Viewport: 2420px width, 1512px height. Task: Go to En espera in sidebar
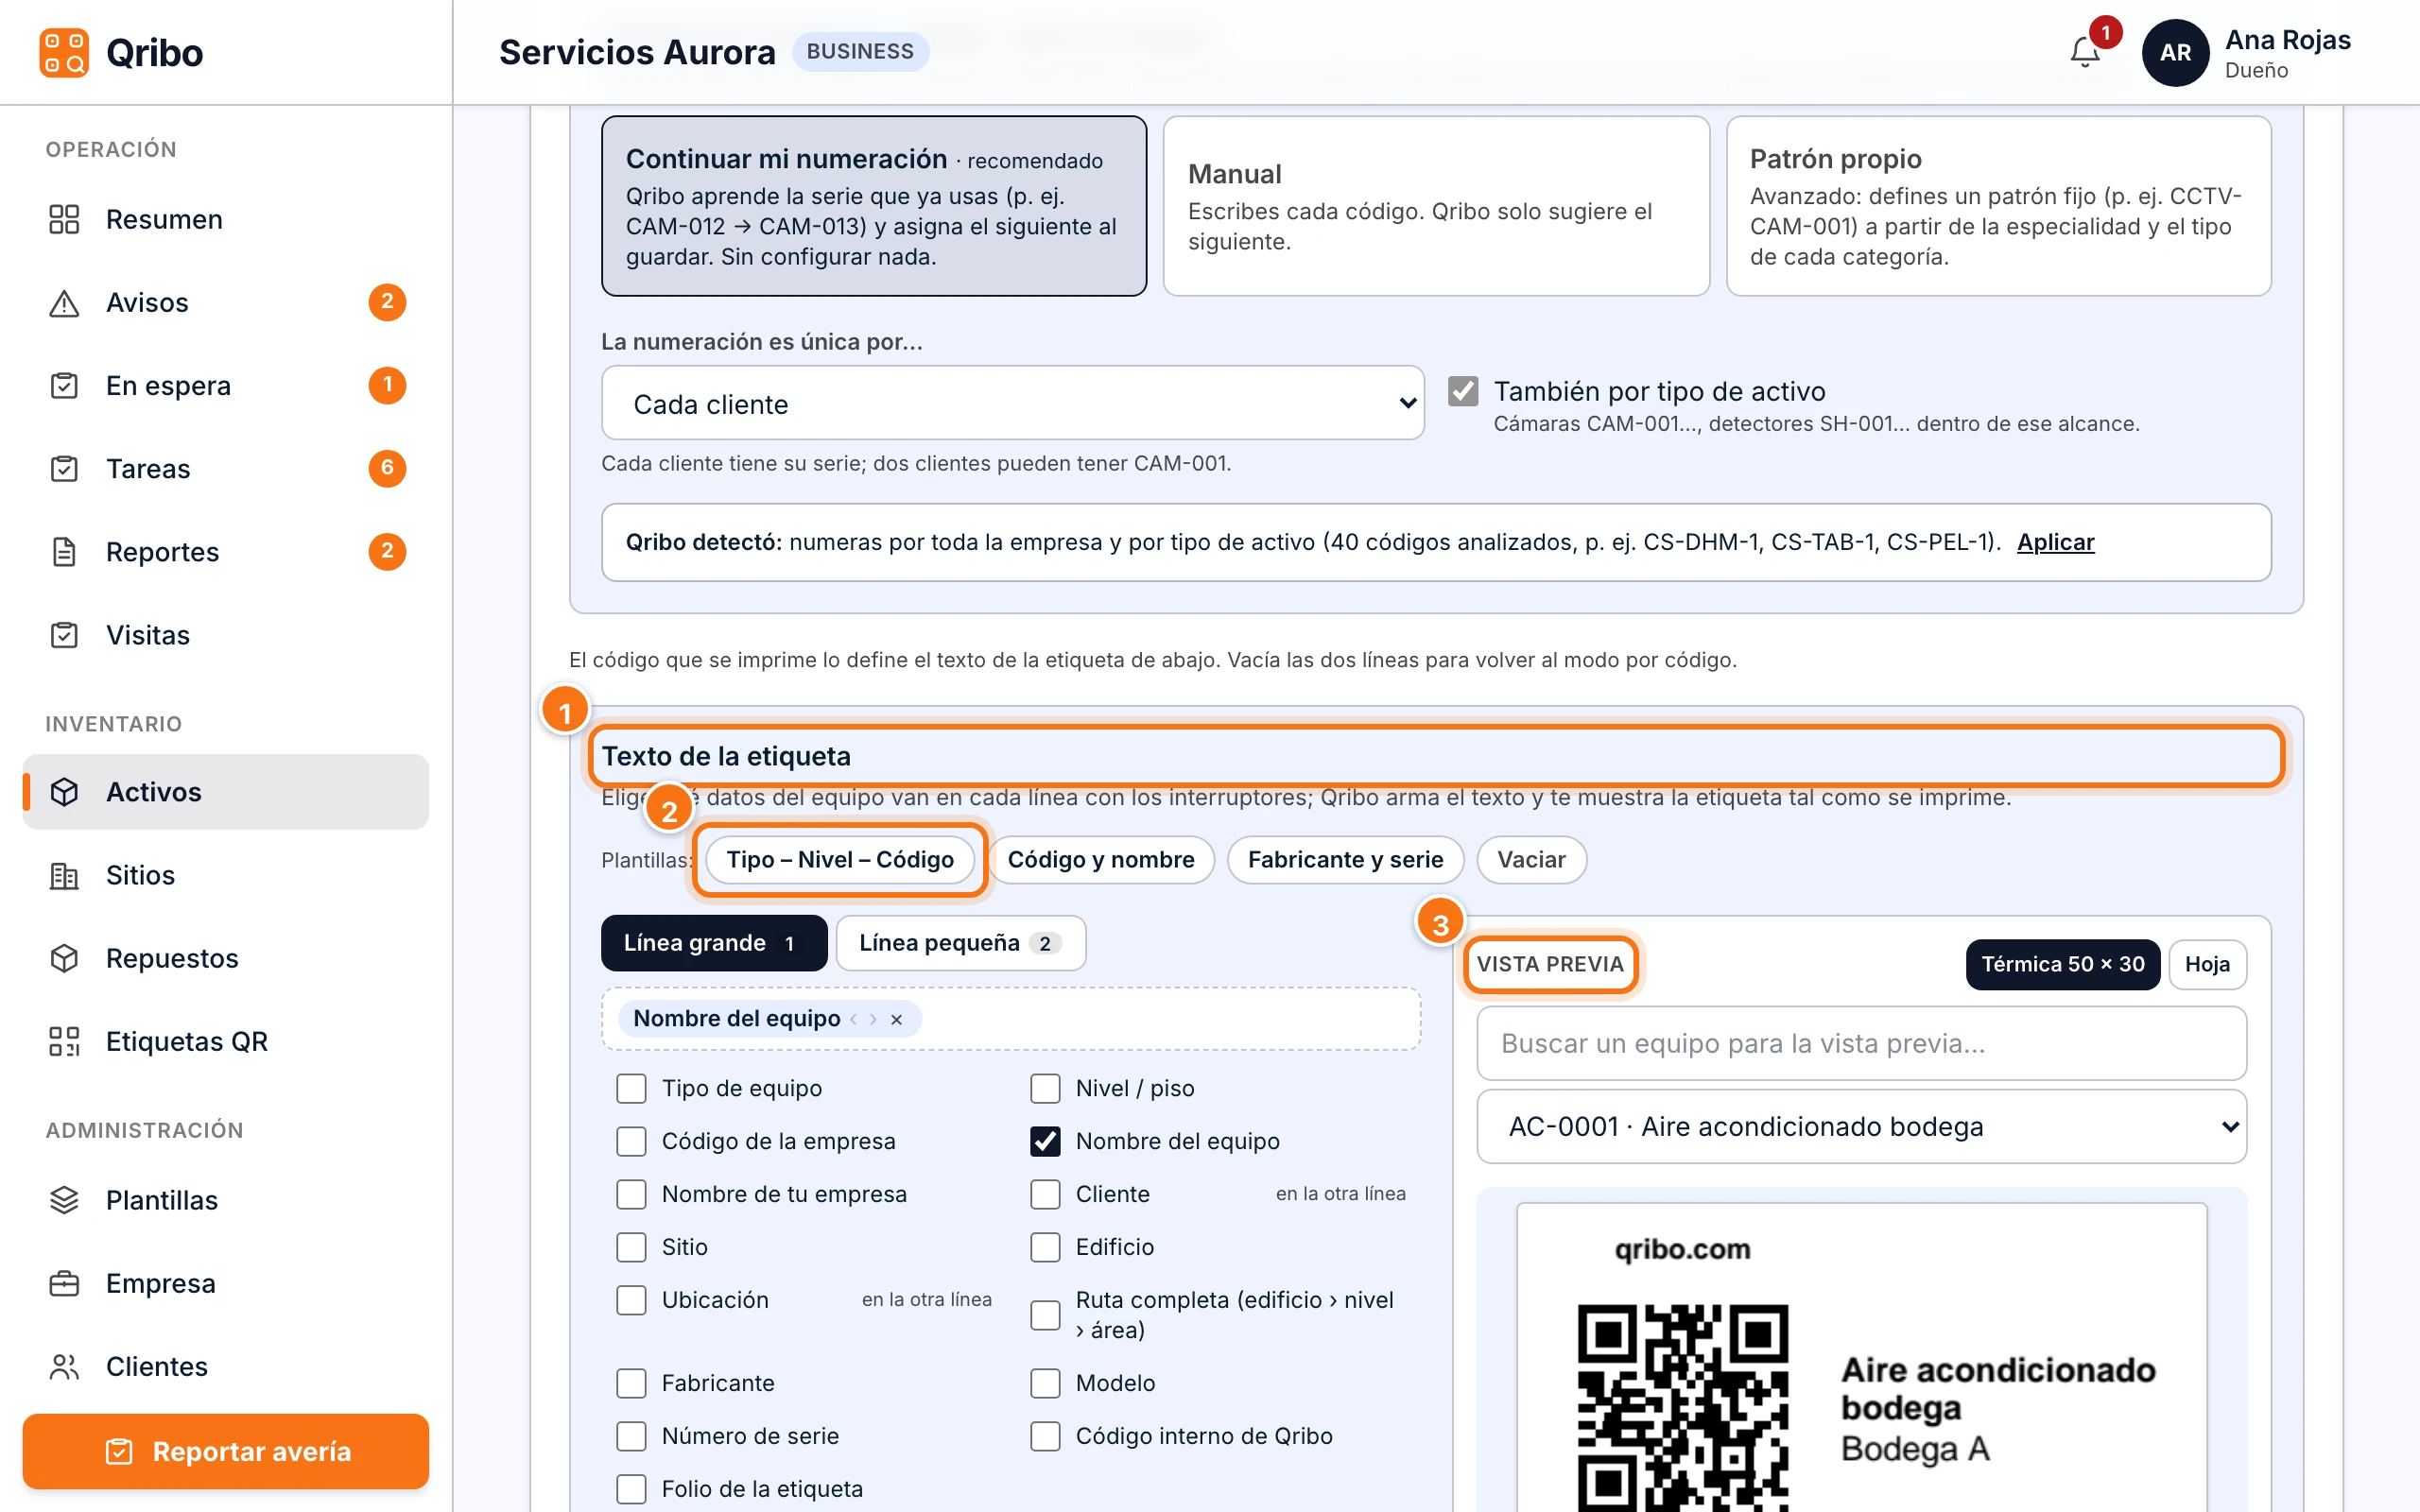tap(225, 385)
